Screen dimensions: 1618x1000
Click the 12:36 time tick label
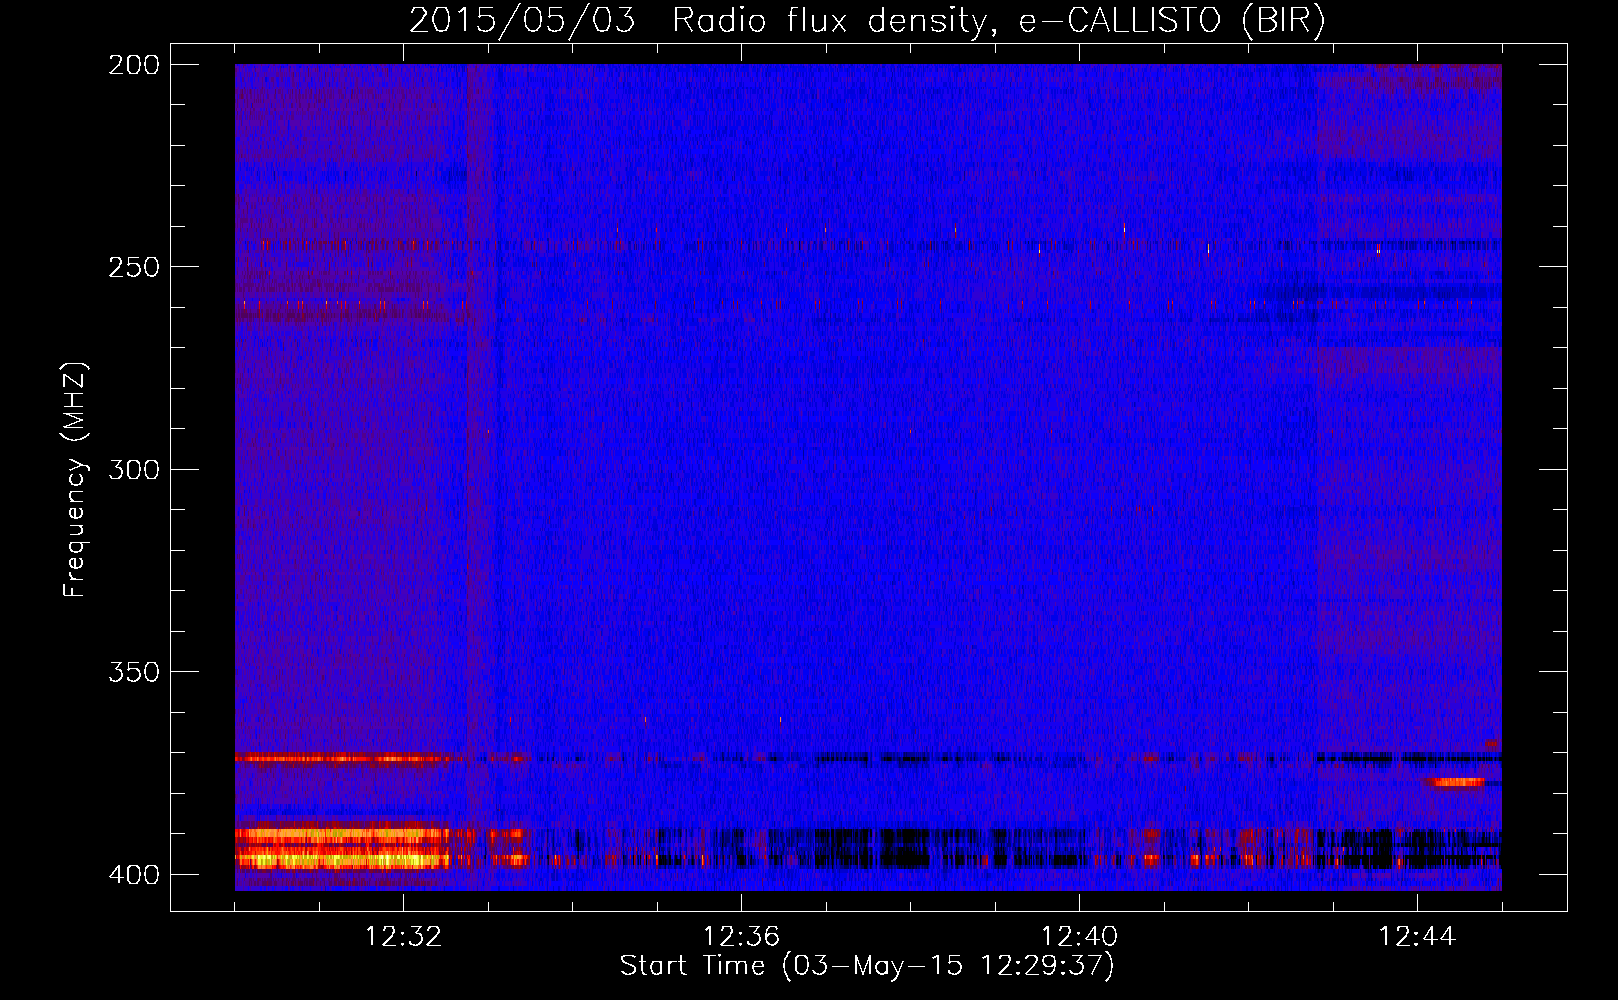point(741,937)
